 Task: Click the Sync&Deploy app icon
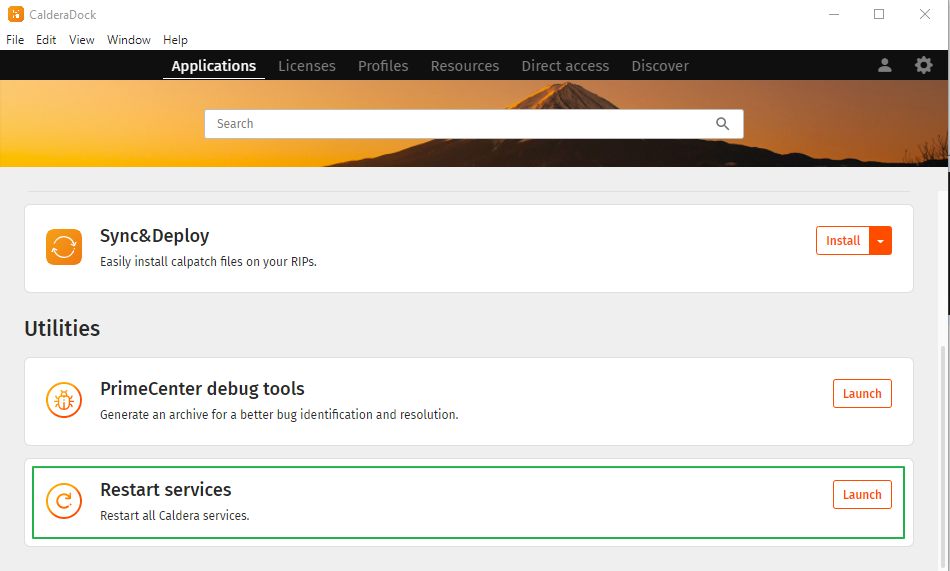64,247
